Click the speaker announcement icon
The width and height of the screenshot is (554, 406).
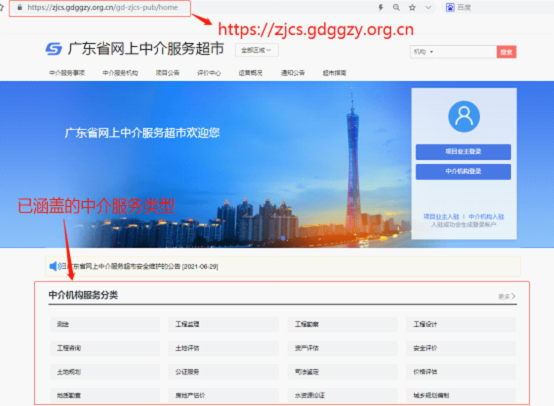point(55,266)
